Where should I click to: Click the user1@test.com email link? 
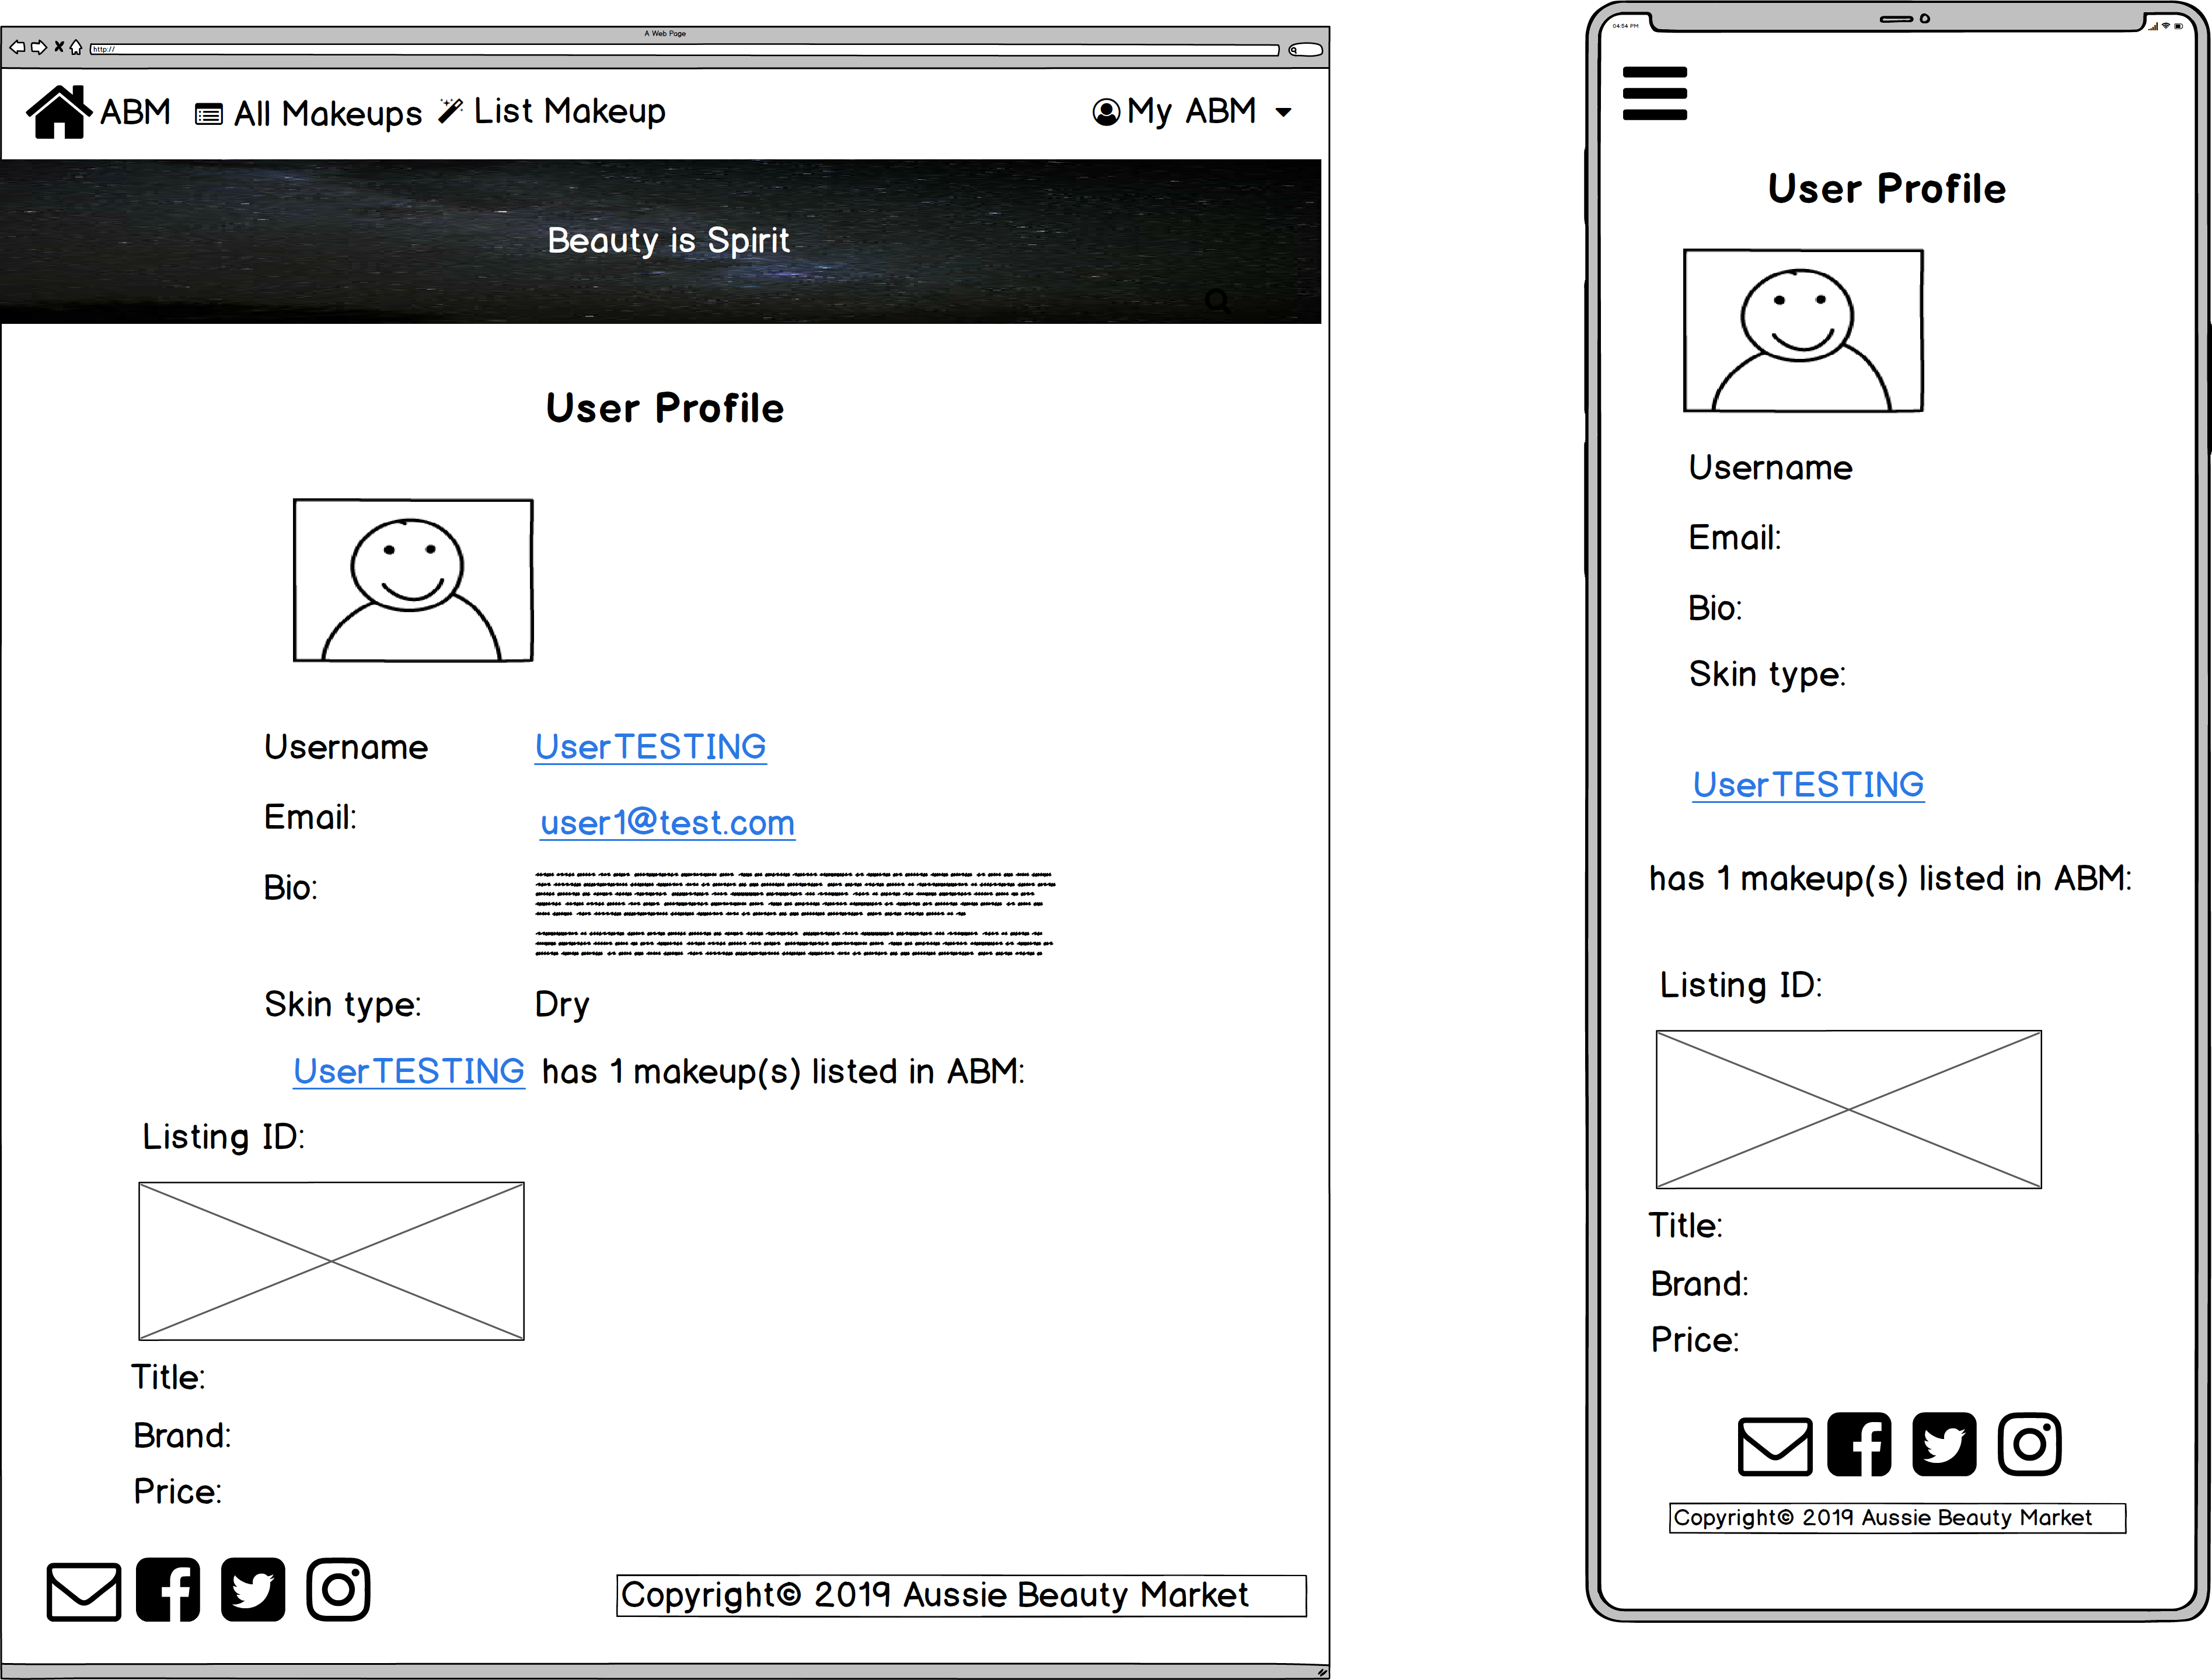[667, 823]
